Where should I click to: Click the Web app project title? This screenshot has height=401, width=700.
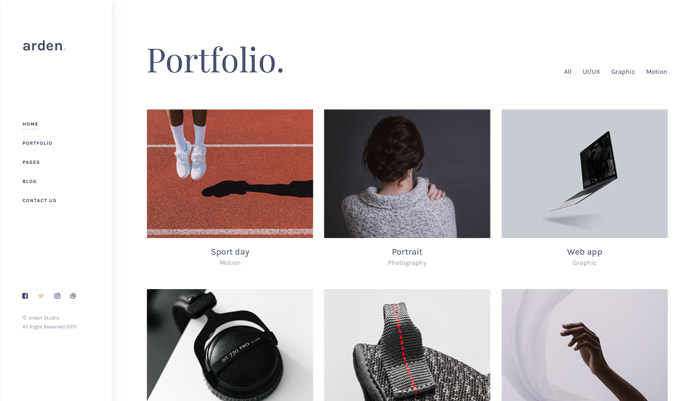point(584,252)
